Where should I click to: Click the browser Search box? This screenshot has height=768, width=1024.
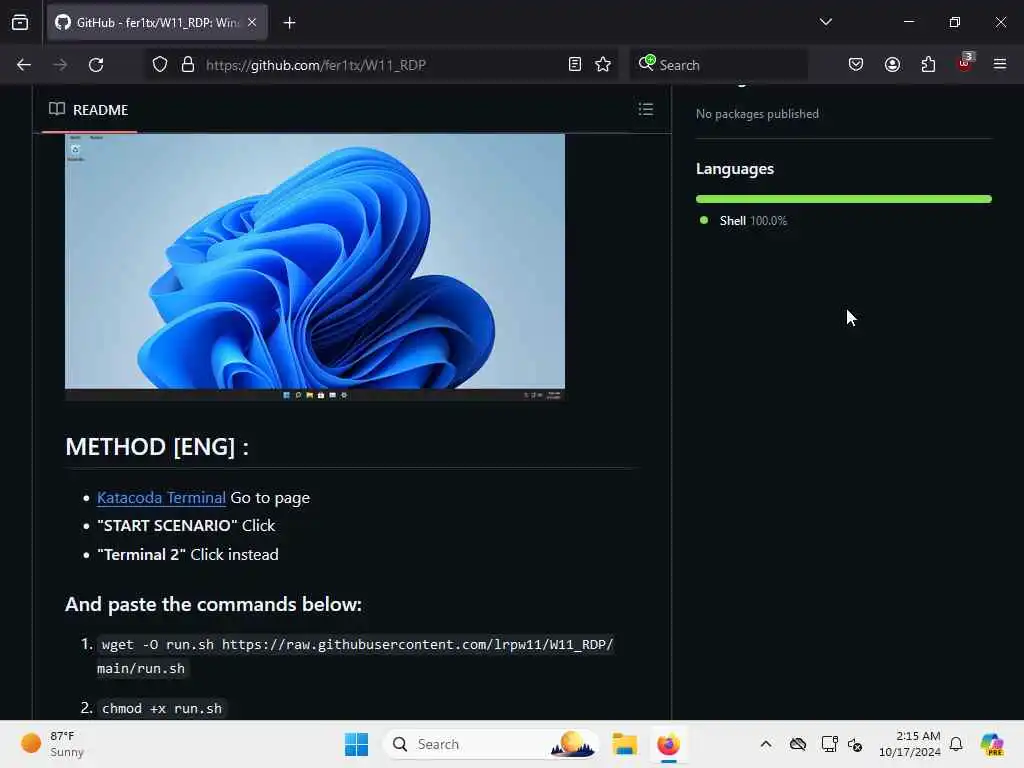pos(718,65)
